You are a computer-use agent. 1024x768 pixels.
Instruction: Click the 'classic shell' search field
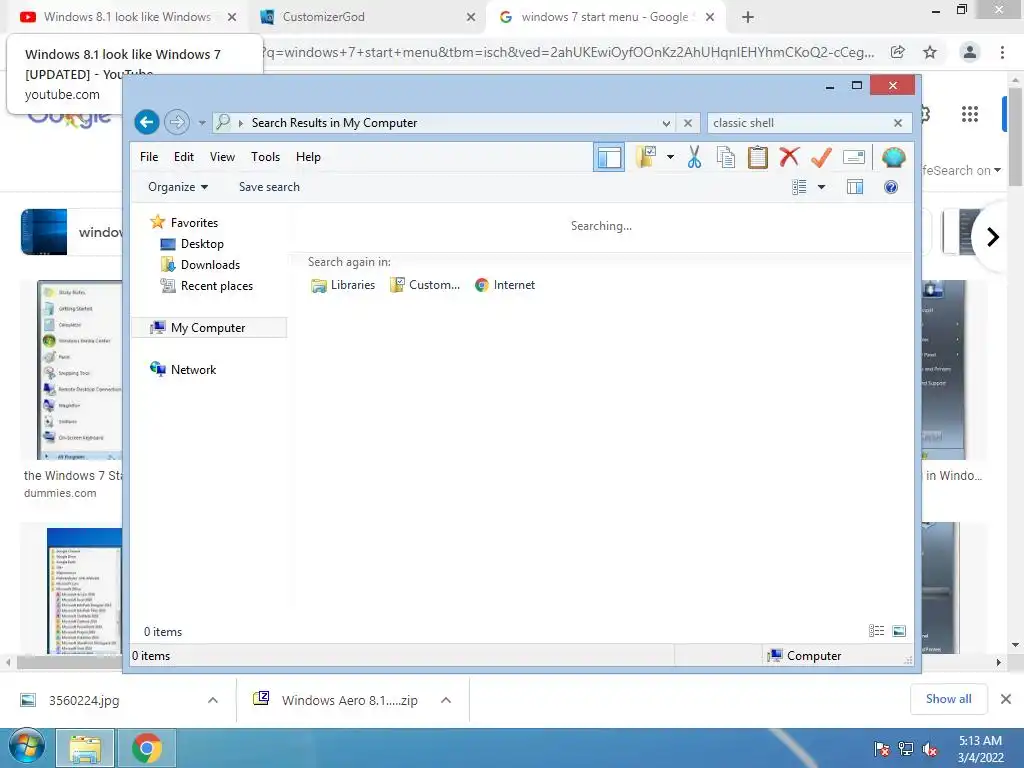[x=799, y=123]
